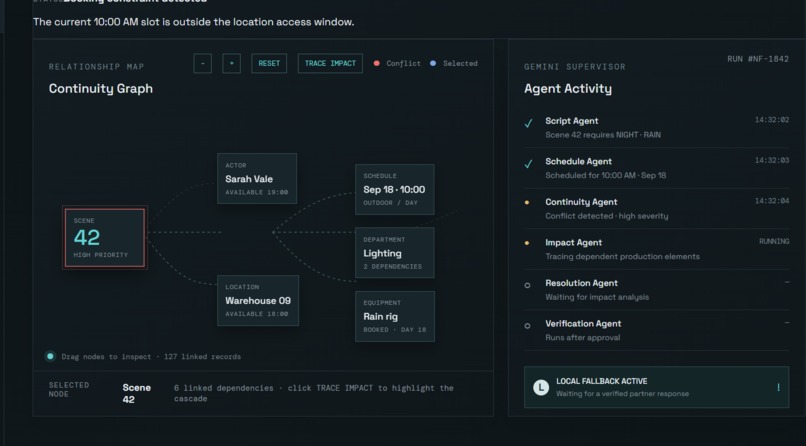Open the Impact Agent activity row
Screen dimensions: 806x446
(x=656, y=249)
